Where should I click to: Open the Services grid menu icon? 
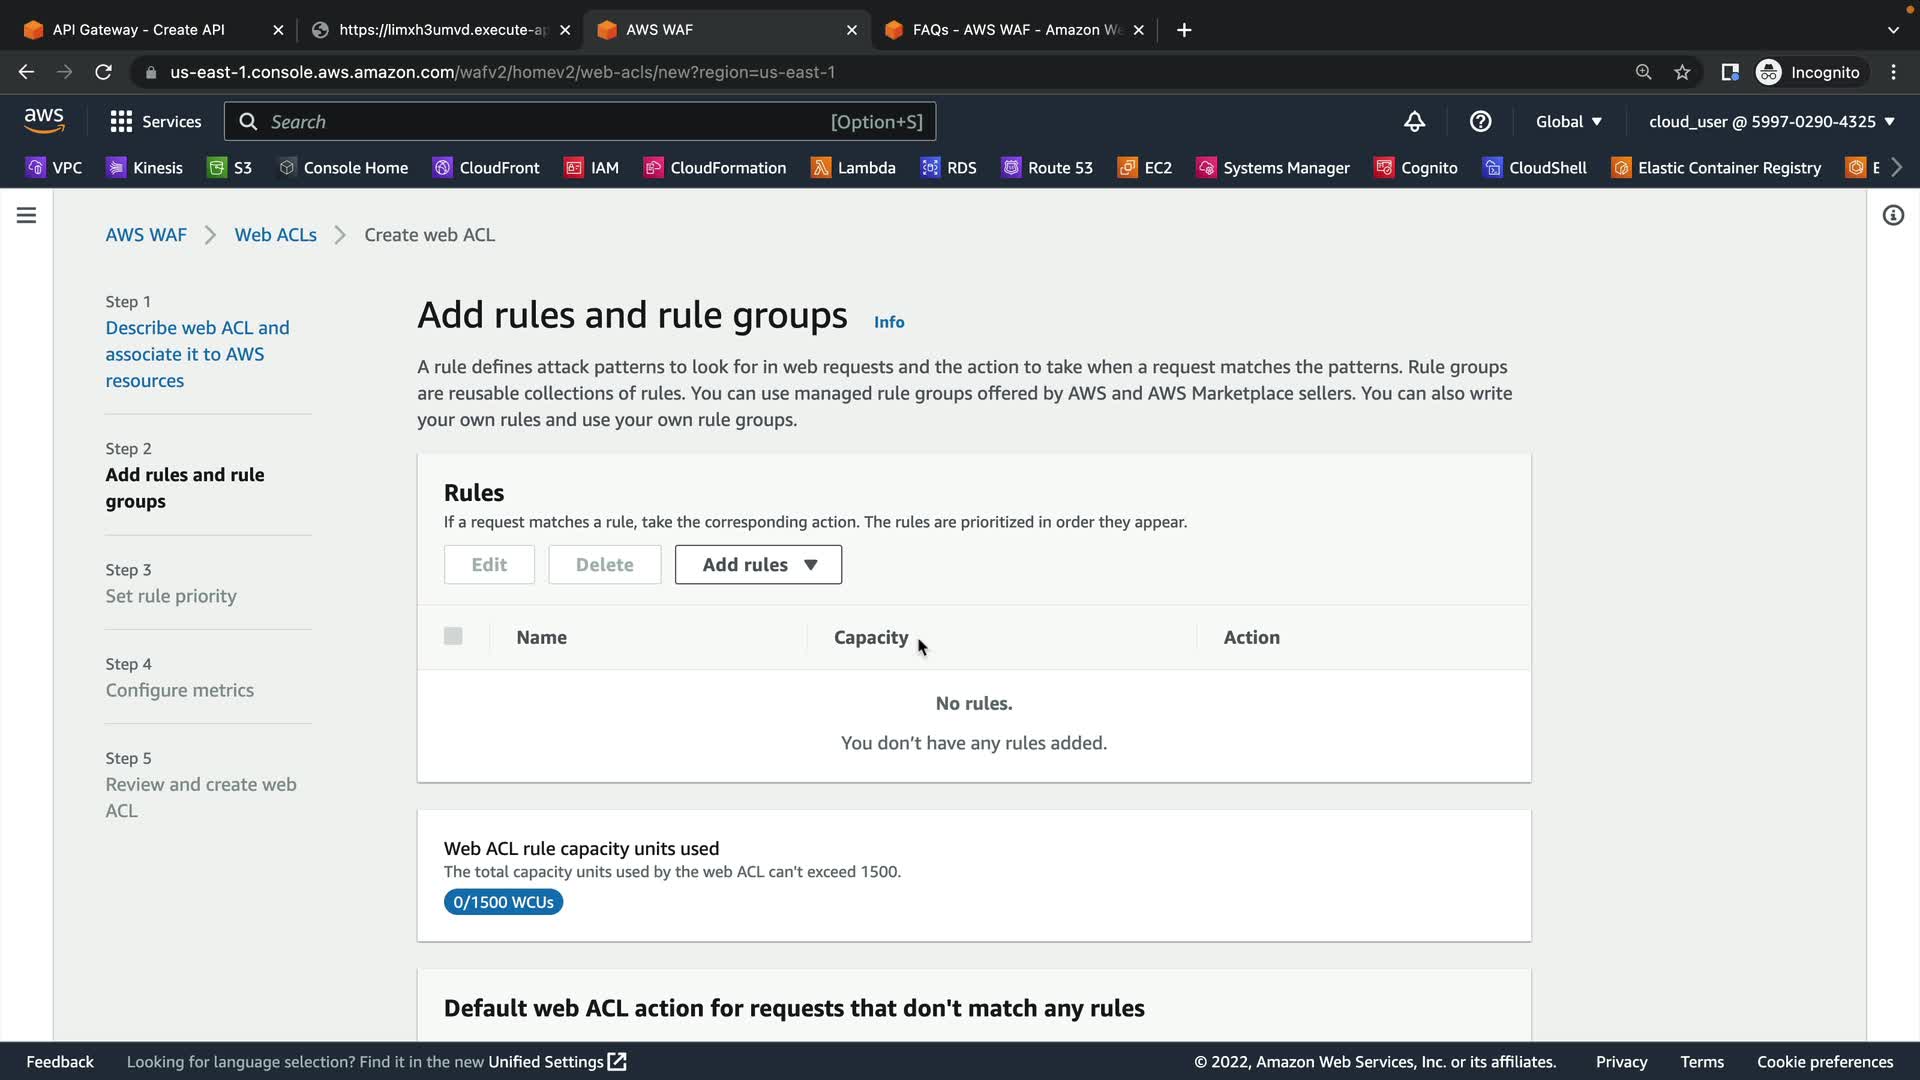(121, 122)
